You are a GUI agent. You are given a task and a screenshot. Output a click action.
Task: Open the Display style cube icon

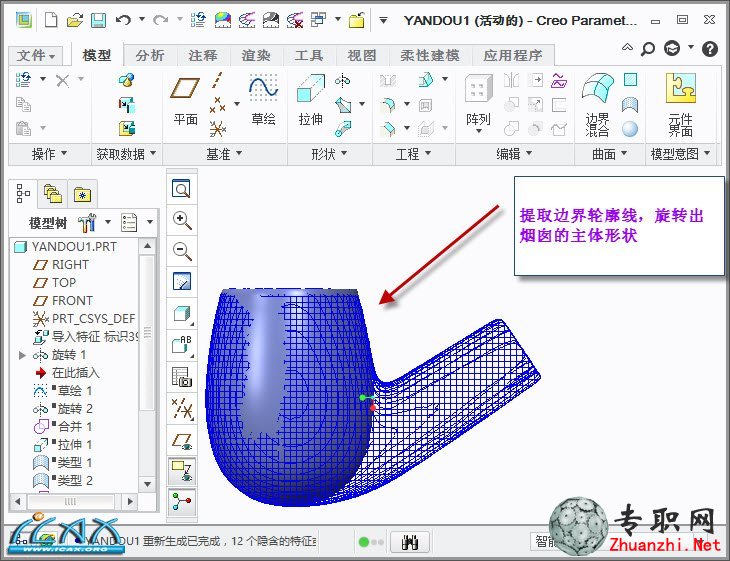[x=182, y=314]
